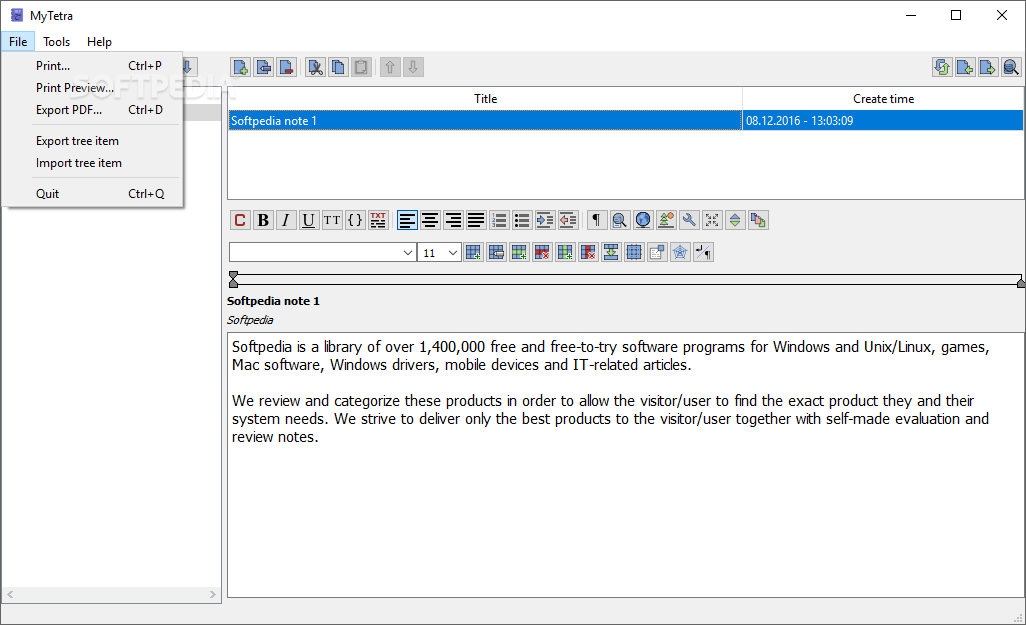1026x625 pixels.
Task: Click the edit note properties icon
Action: click(264, 67)
